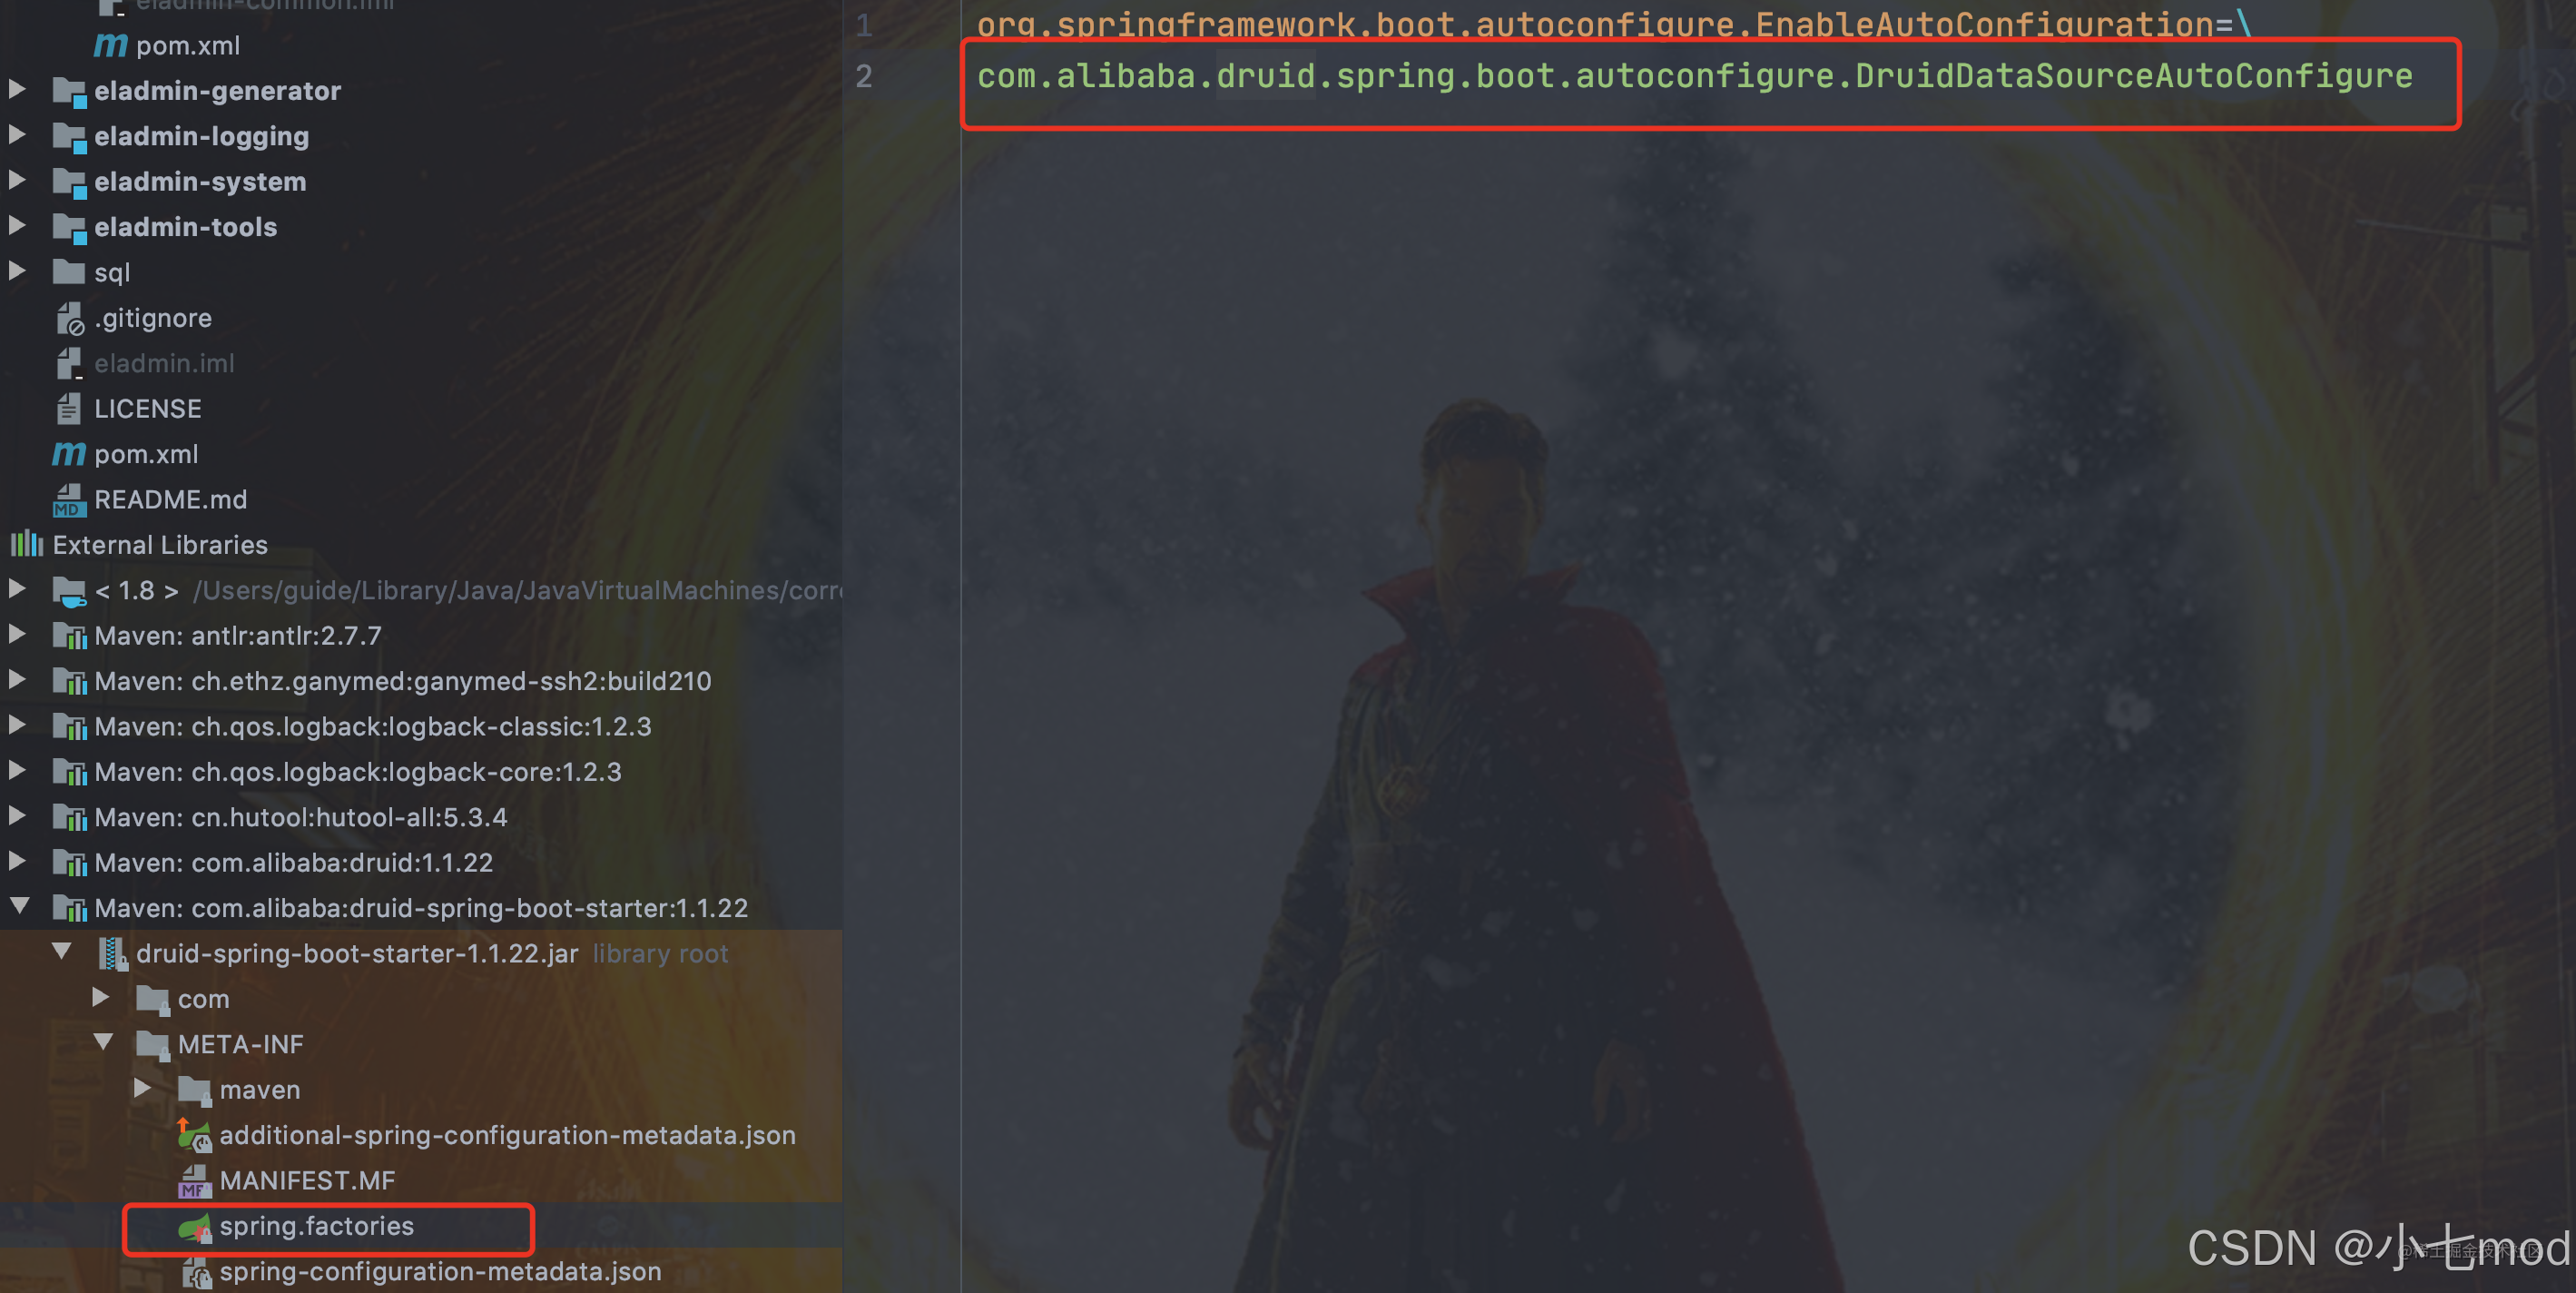Click line number 1 in the editor gutter

pos(864,25)
